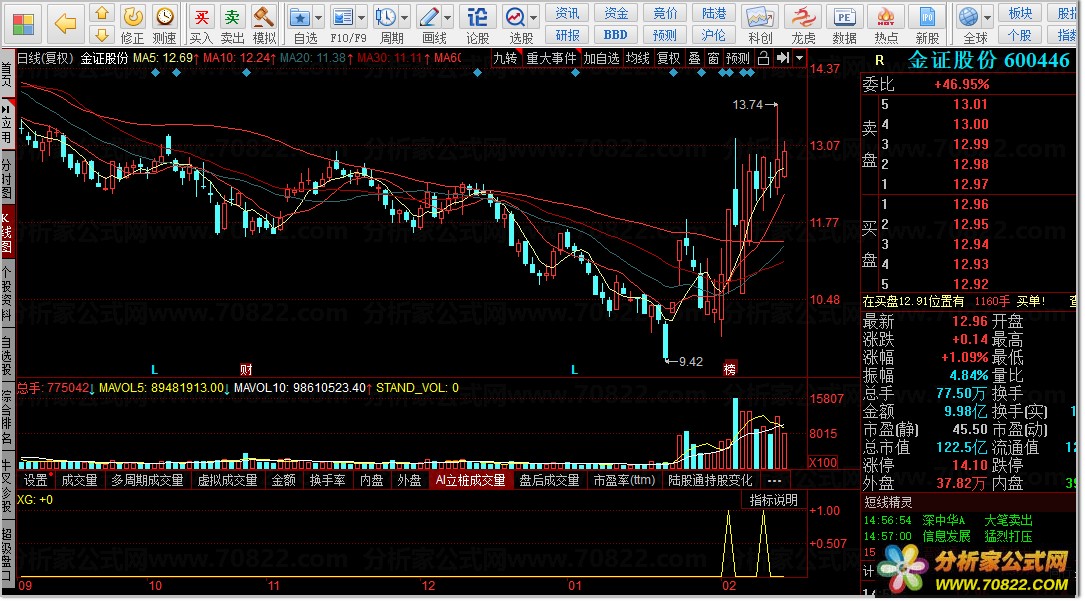
Task: Open the 设置 indicator settings tab
Action: [36, 480]
